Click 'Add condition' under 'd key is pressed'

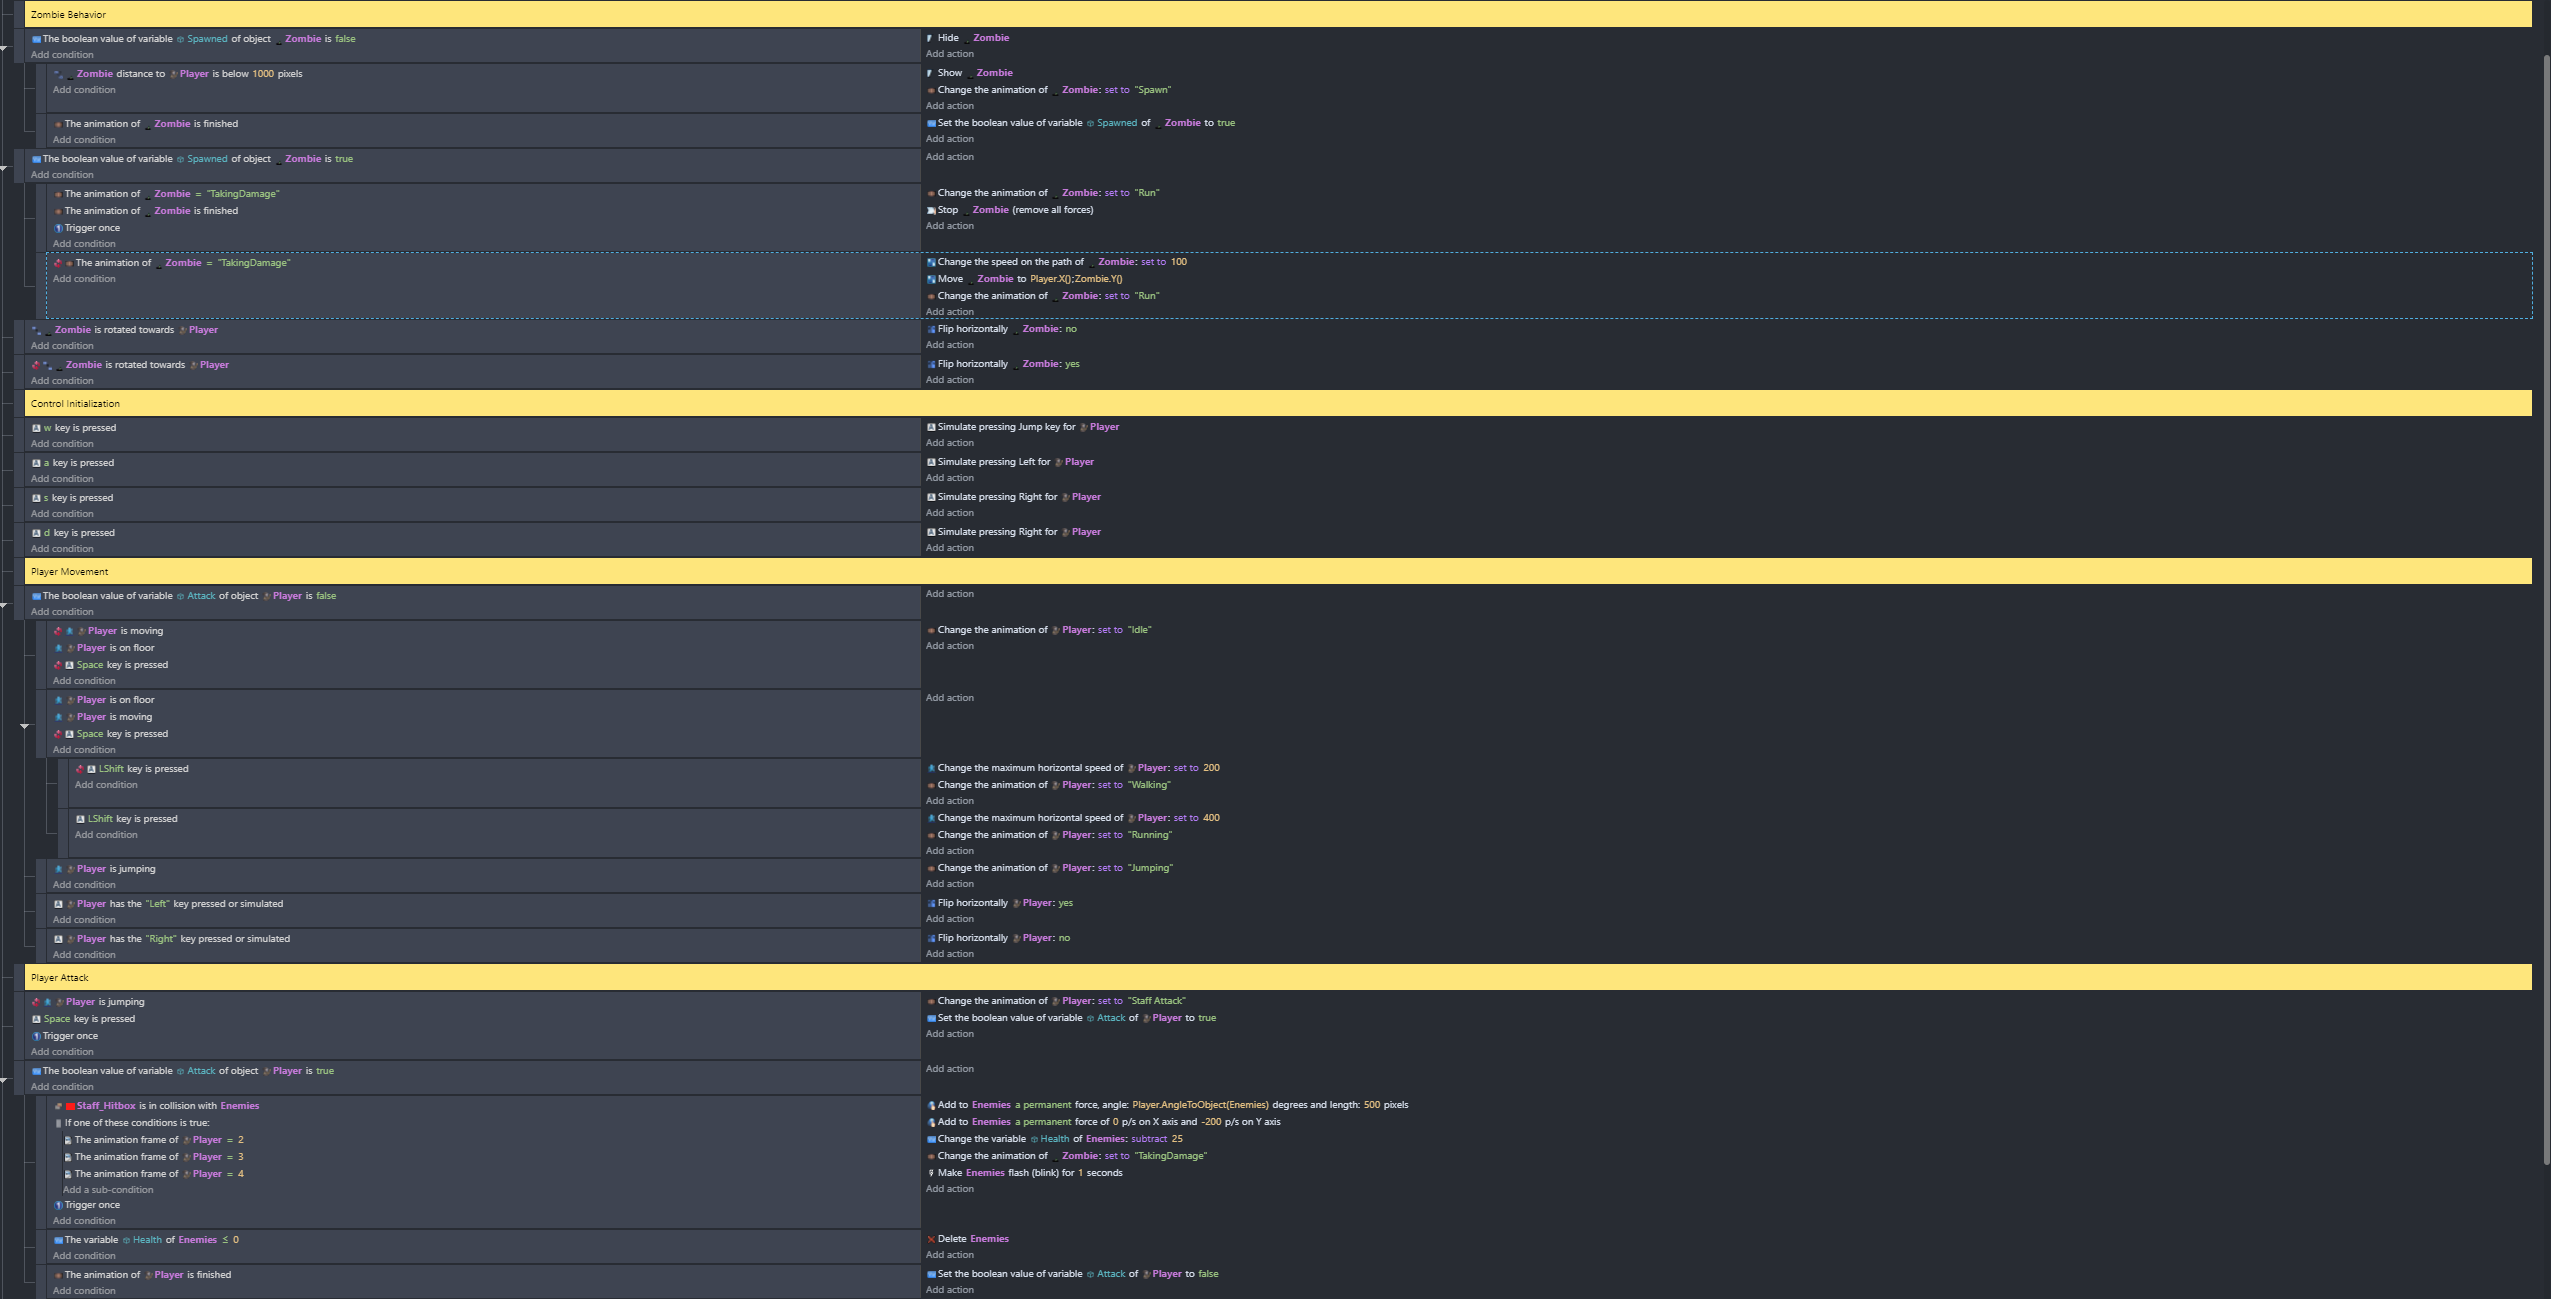coord(62,549)
